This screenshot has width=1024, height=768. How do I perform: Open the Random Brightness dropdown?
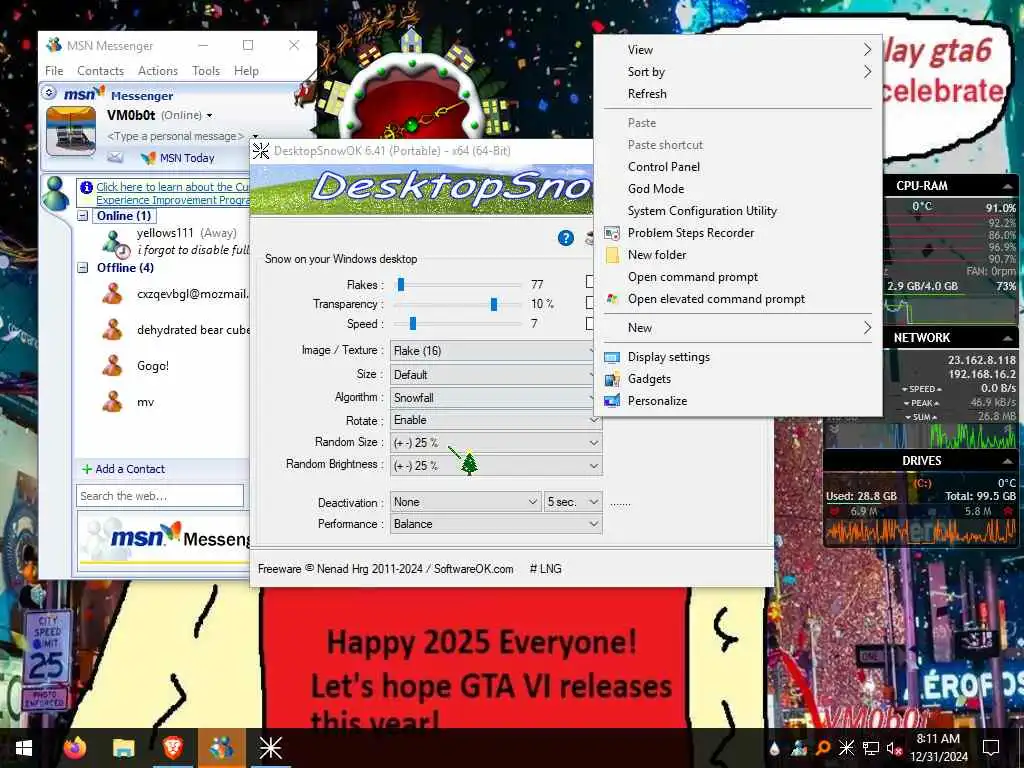(x=496, y=466)
